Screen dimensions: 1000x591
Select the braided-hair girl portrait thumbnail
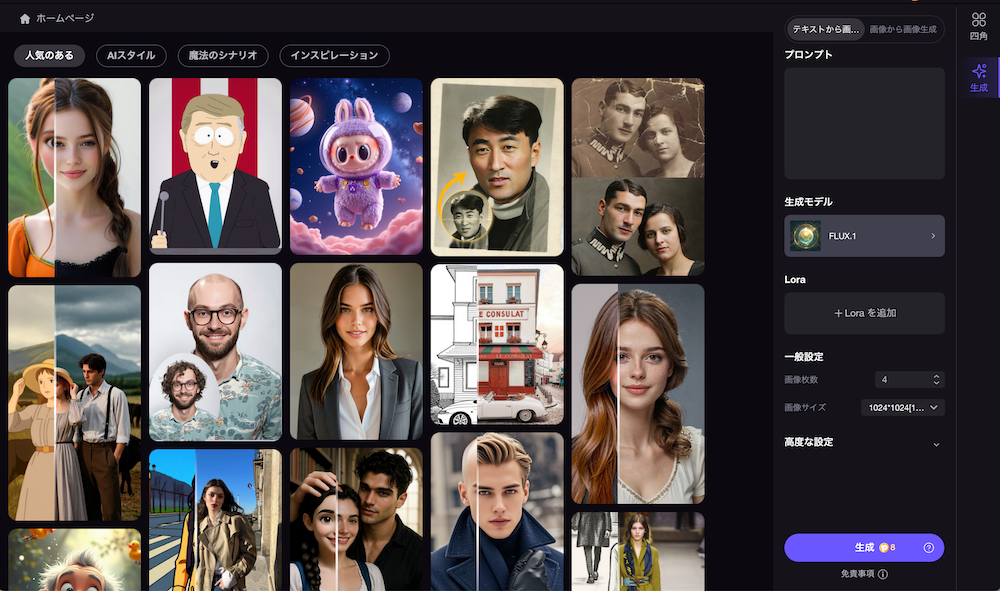coord(75,177)
